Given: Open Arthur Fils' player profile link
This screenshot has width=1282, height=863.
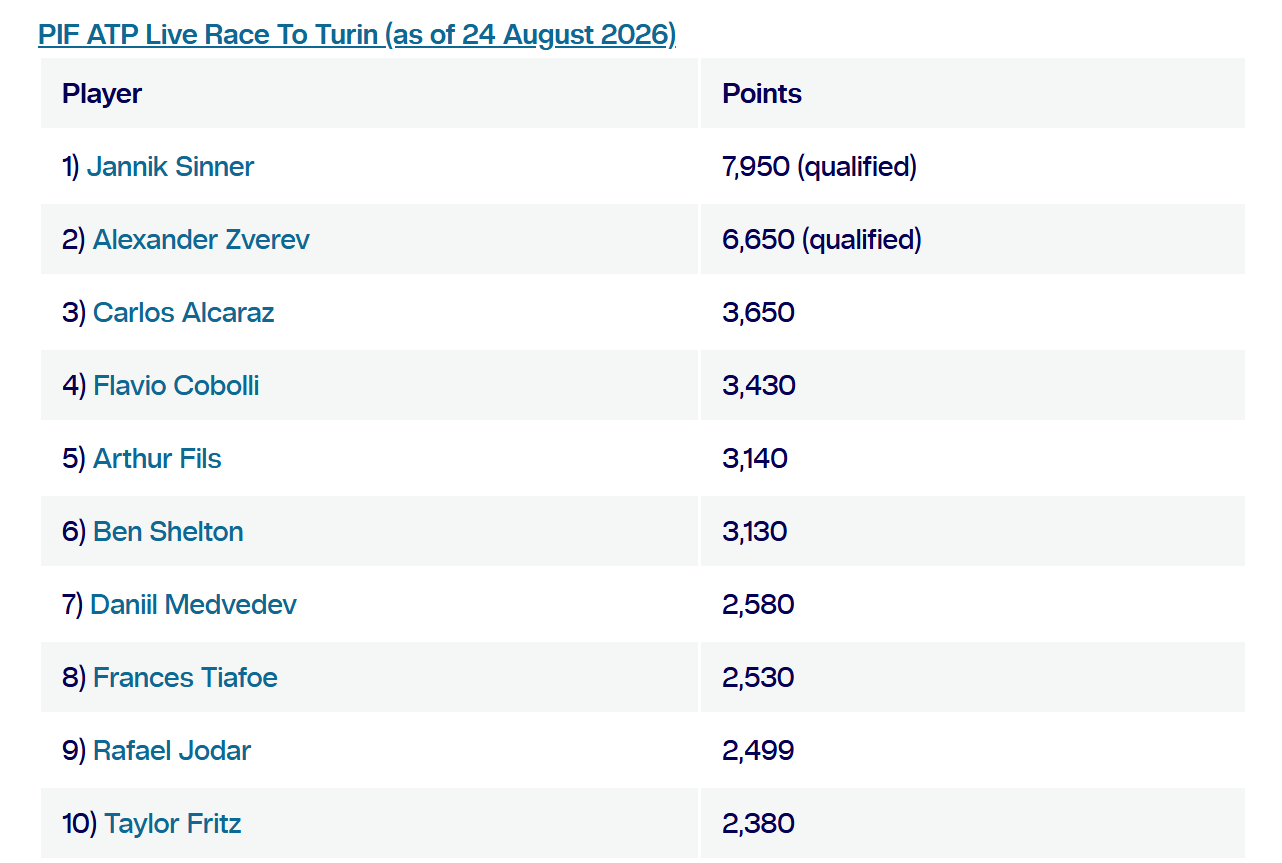Looking at the screenshot, I should [x=157, y=458].
